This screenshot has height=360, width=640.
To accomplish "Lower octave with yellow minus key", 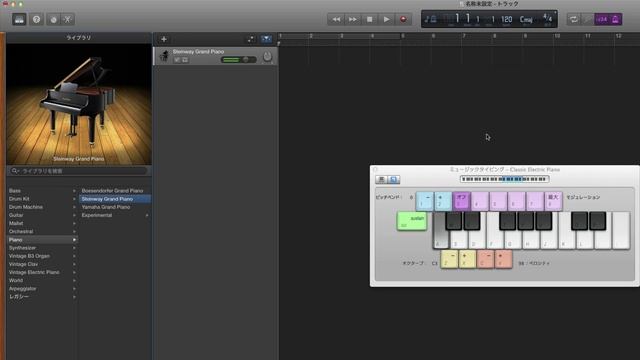I will 449,259.
